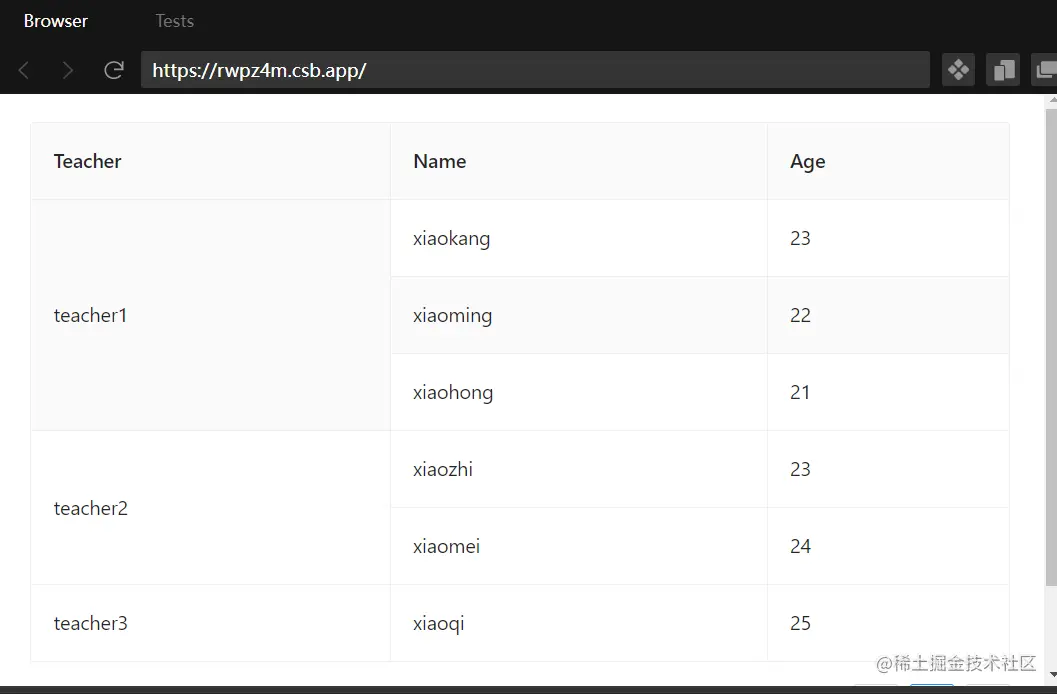Screen dimensions: 1057x694
Task: Select the teacher1 merged cell
Action: [x=91, y=316]
